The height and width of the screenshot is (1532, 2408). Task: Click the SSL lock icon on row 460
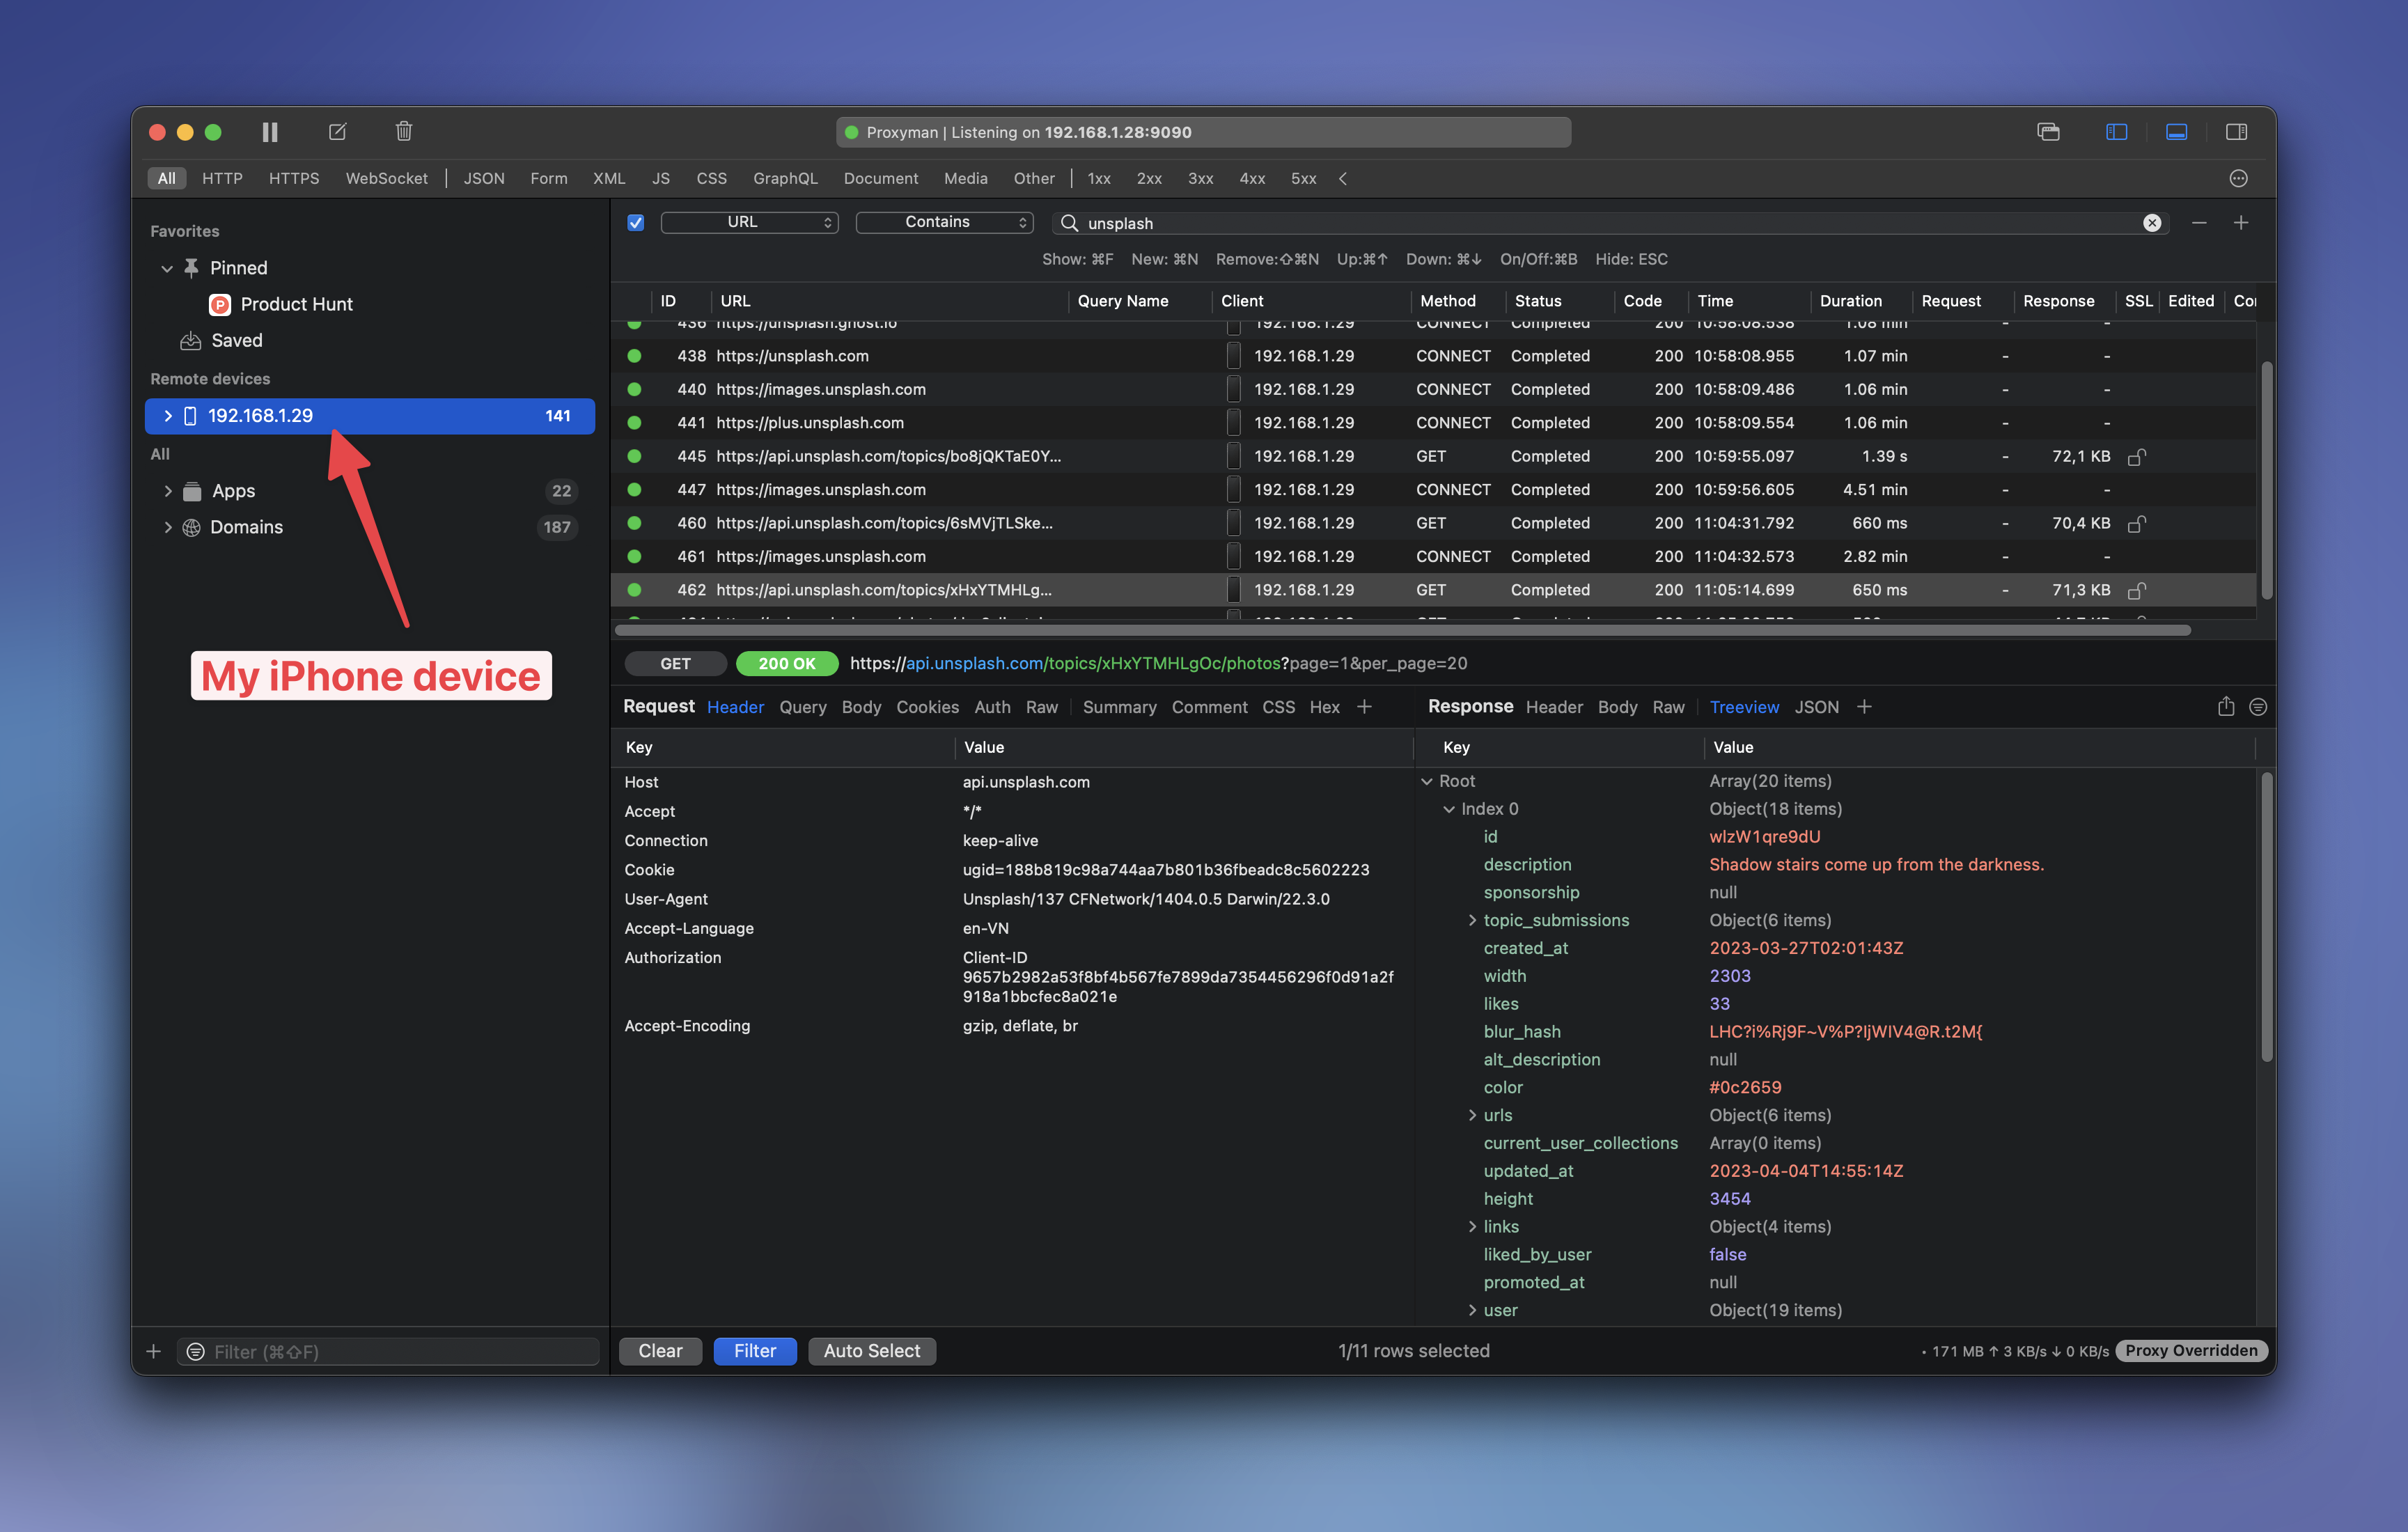2137,524
